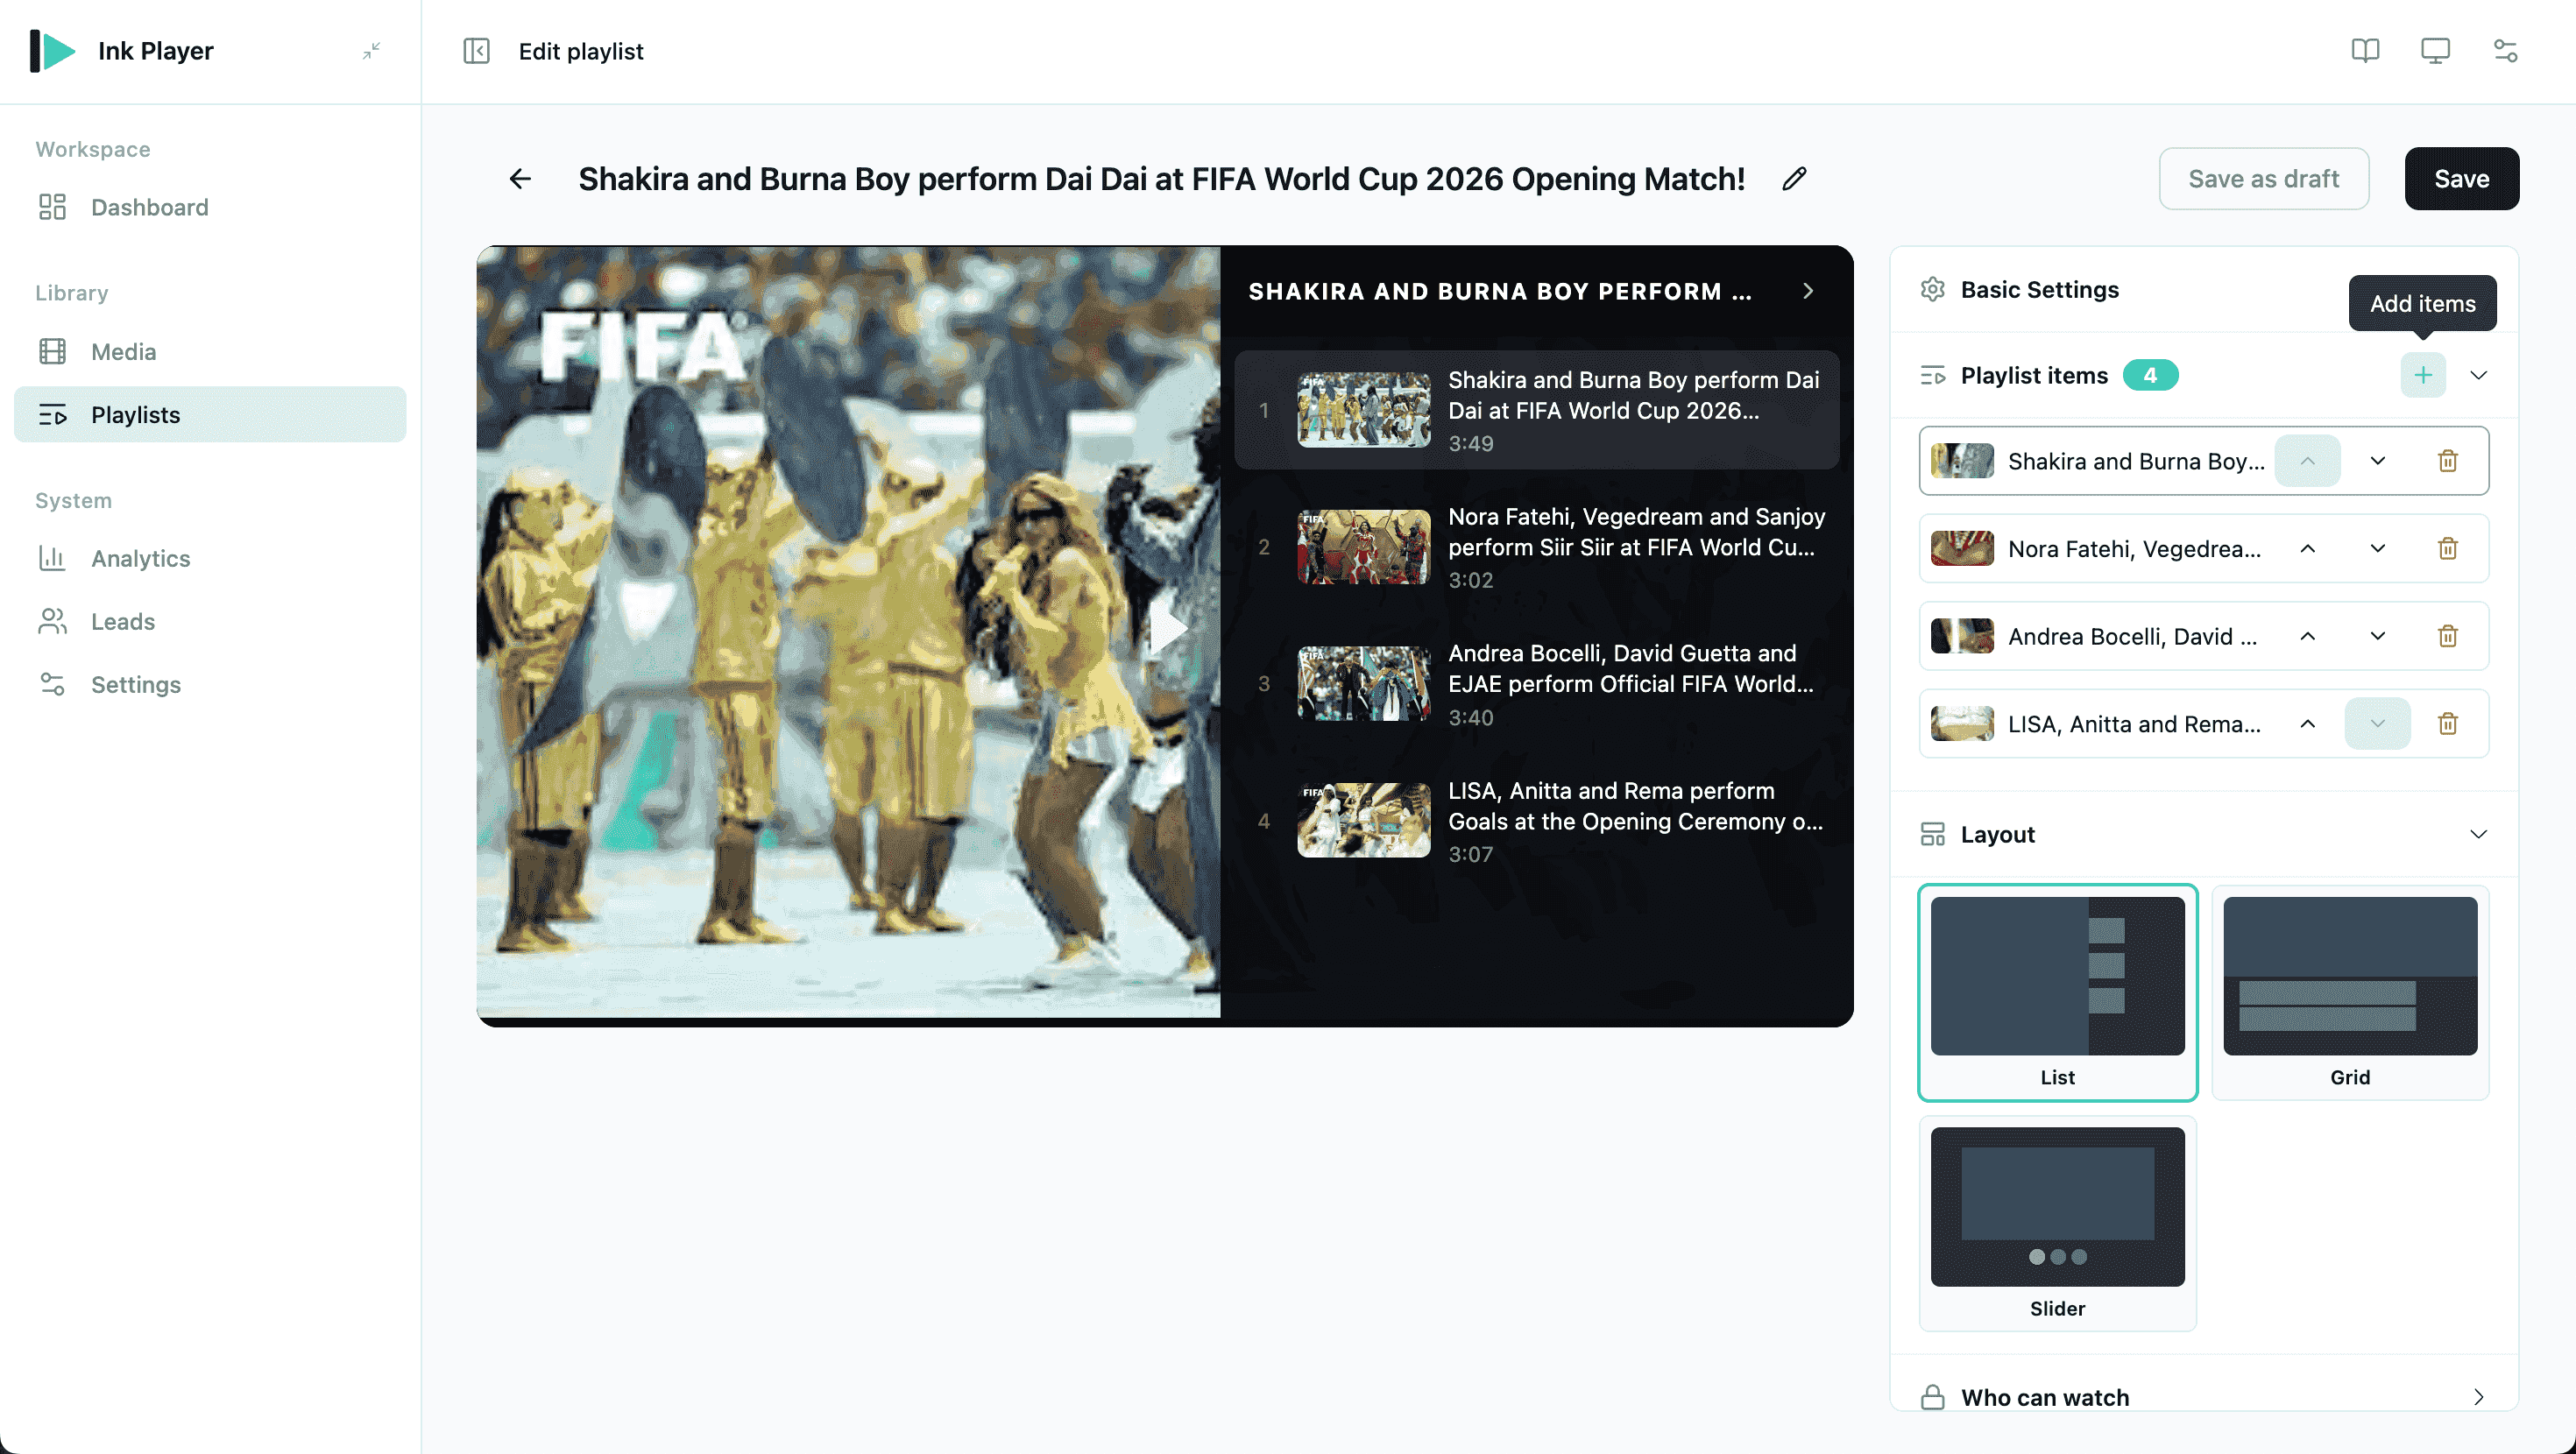Screen dimensions: 2576x1454
Task: Open Settings in the sidebar
Action: [x=210, y=684]
